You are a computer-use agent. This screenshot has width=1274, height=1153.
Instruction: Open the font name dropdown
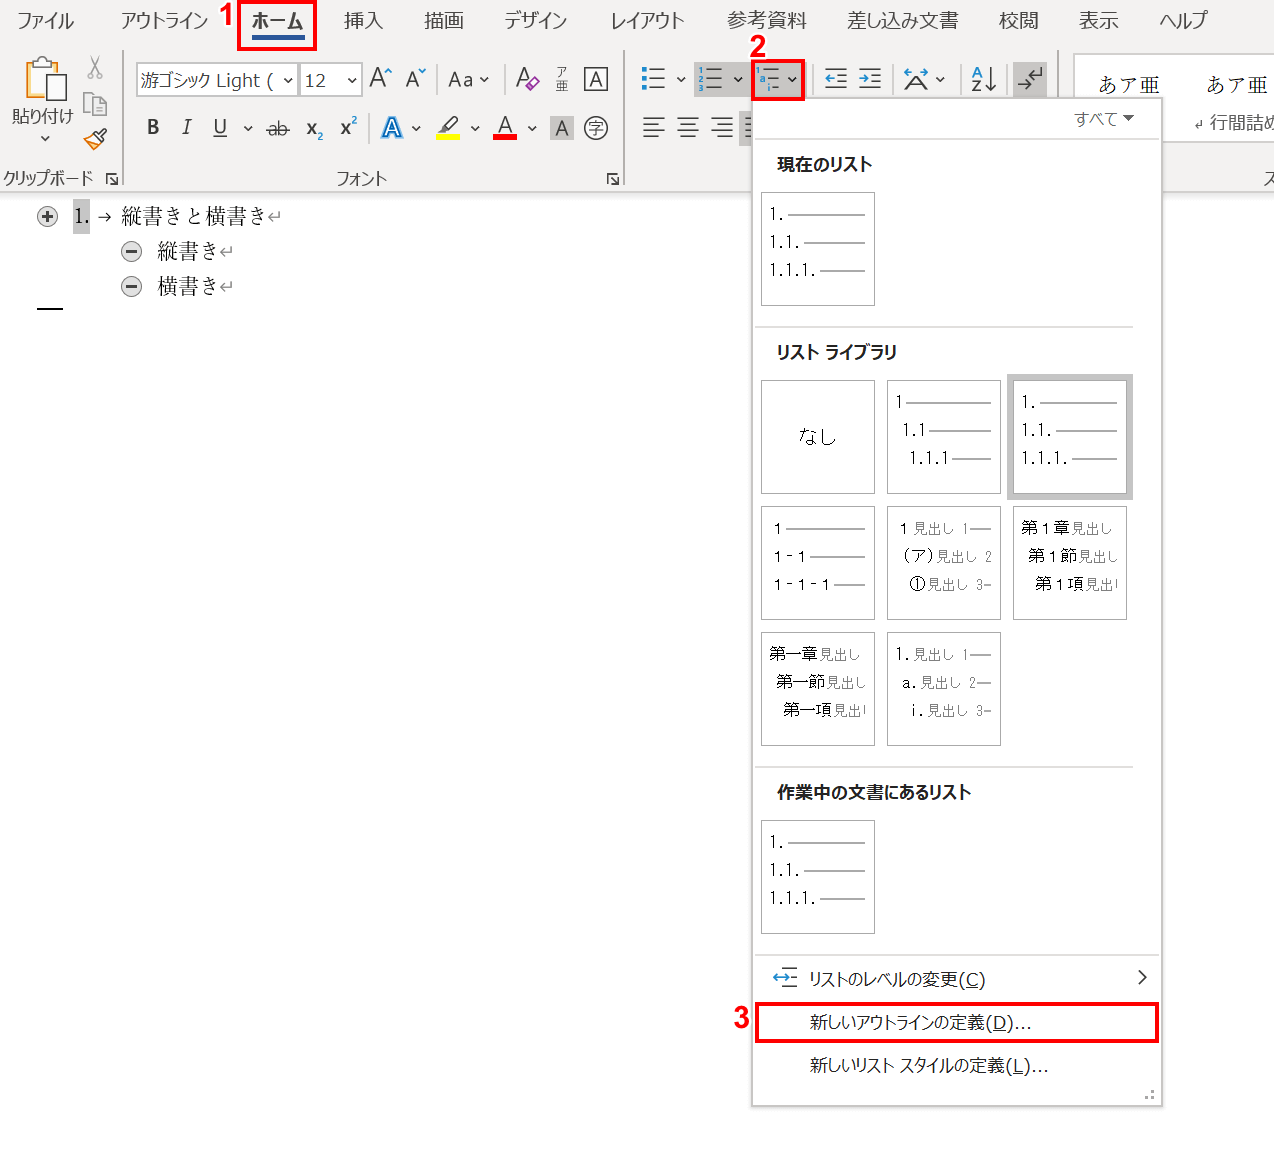click(x=288, y=80)
